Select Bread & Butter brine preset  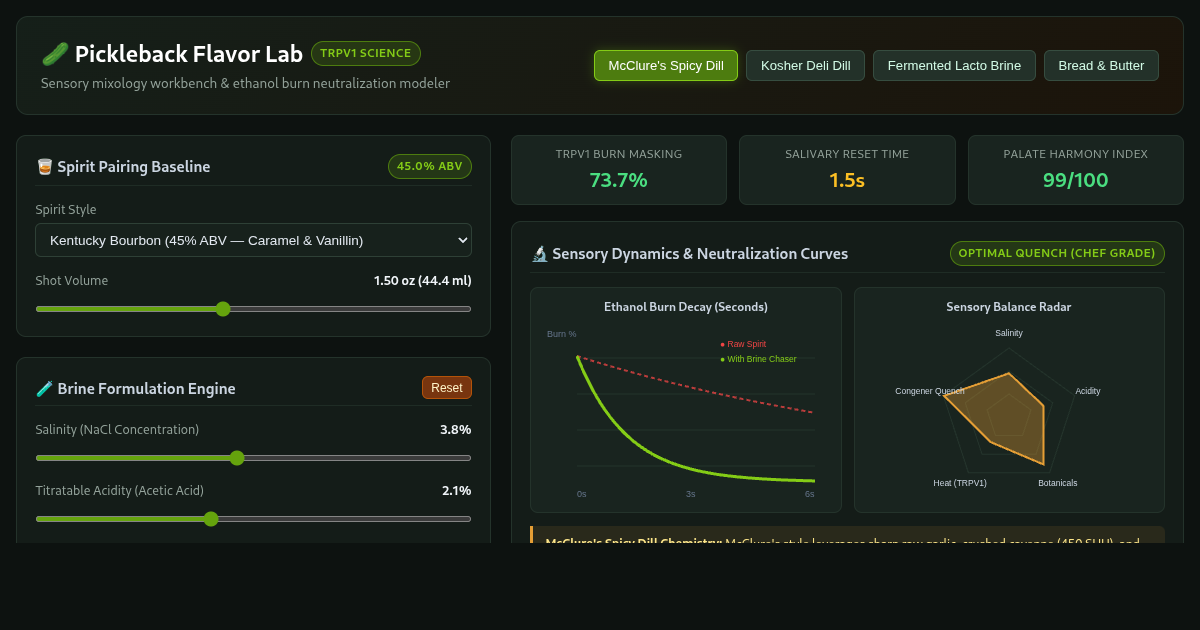(x=1101, y=66)
